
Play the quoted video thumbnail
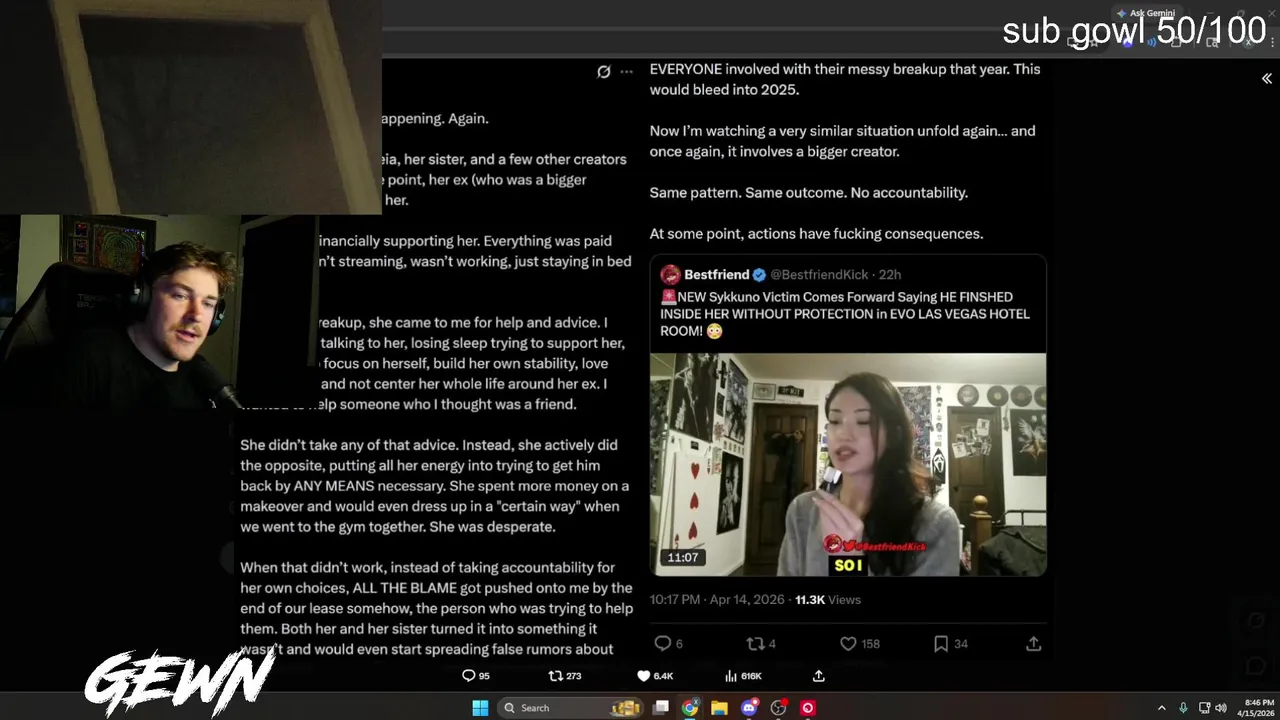pyautogui.click(x=848, y=464)
